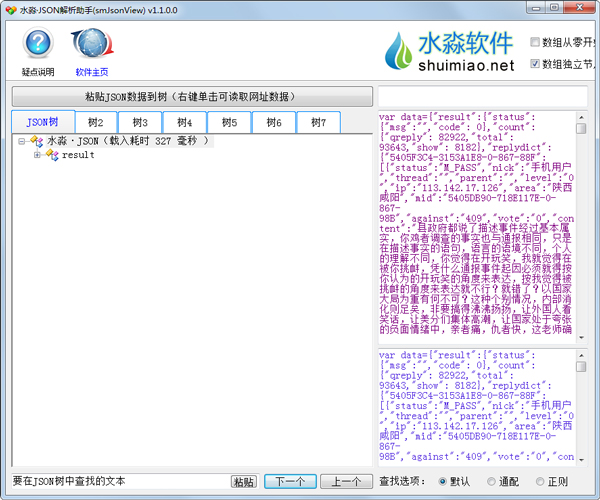Screen dimensions: 600x500
Task: Switch to the 树7 tab
Action: [318, 122]
